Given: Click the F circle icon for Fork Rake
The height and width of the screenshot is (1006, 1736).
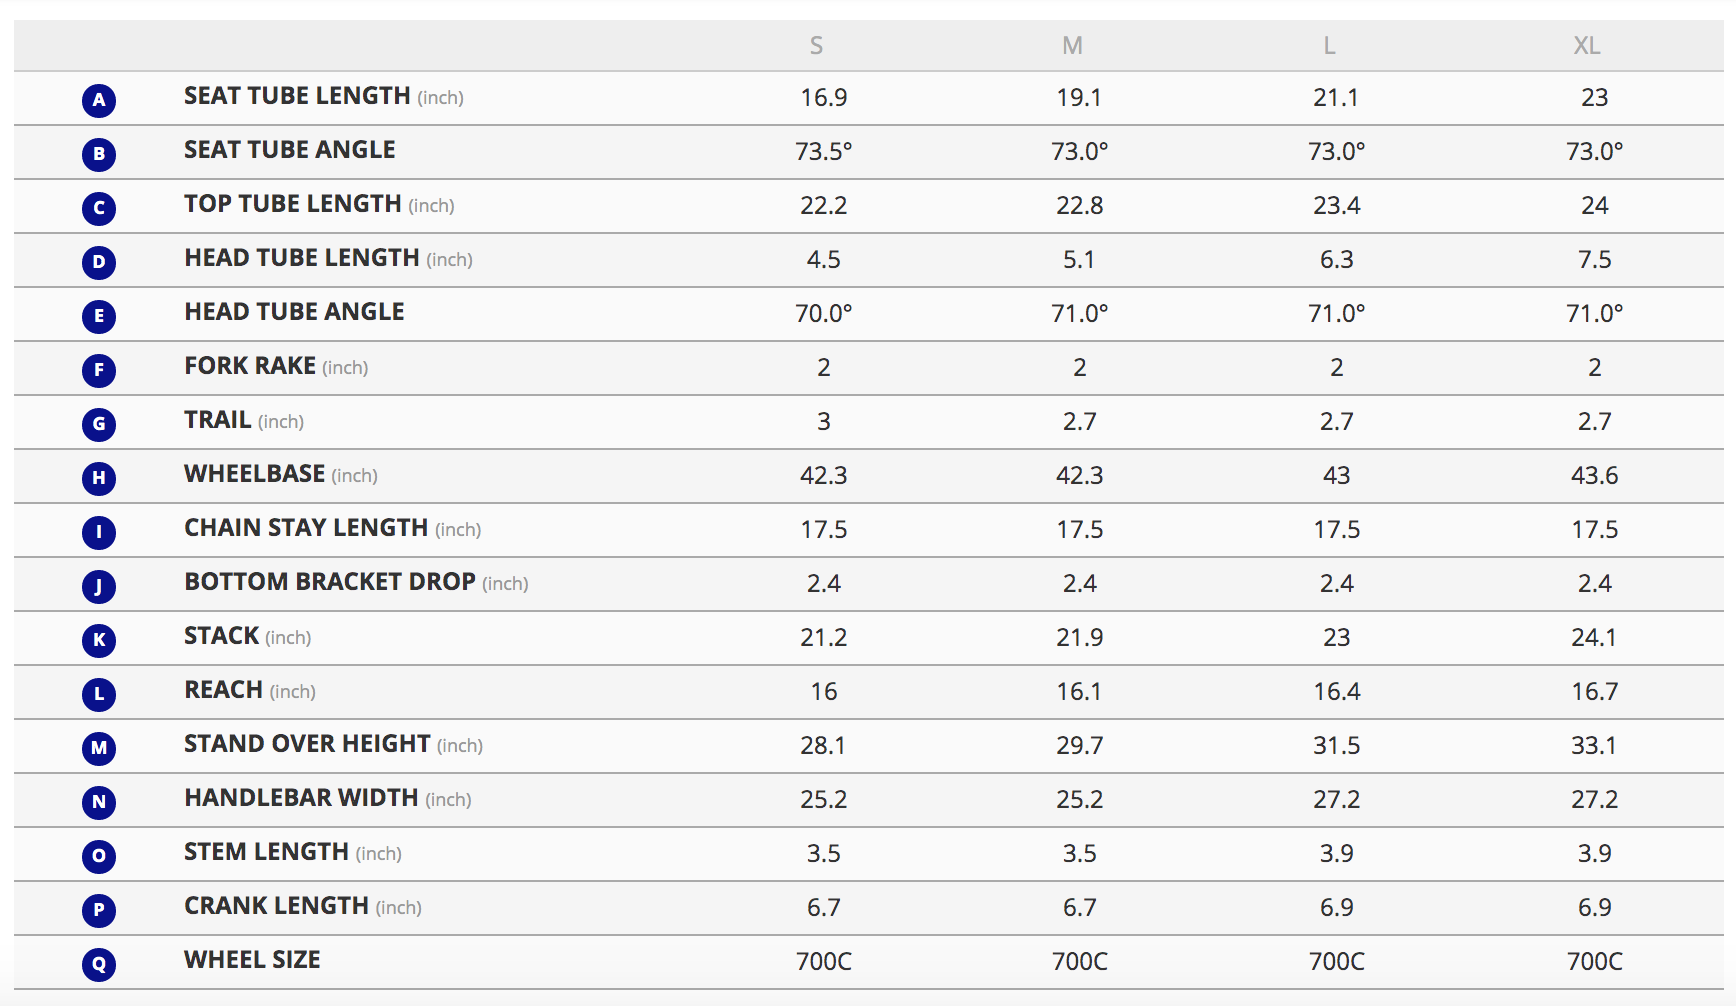Looking at the screenshot, I should (x=99, y=370).
